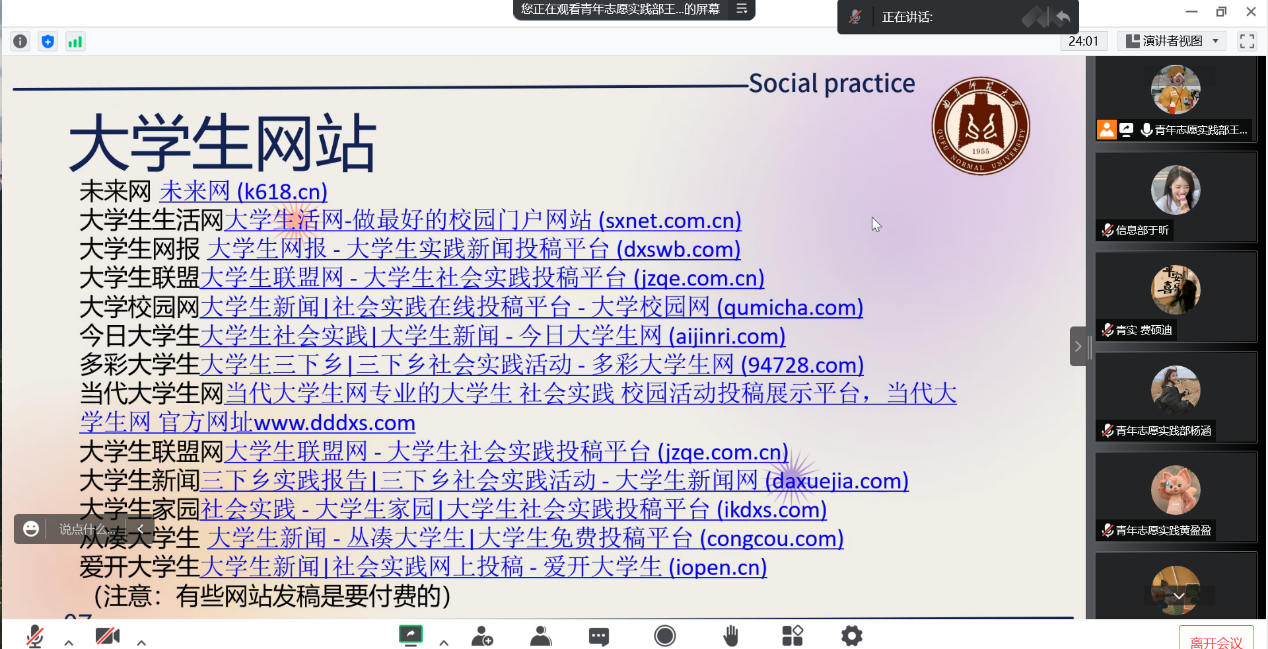Open the meeting info icon
The width and height of the screenshot is (1268, 649).
(20, 41)
